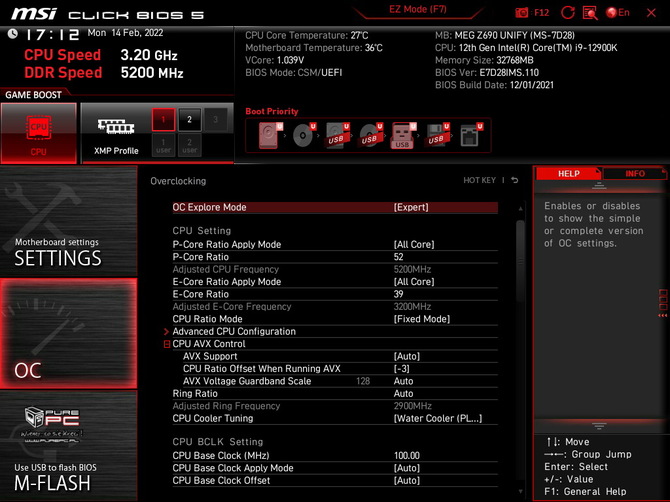The width and height of the screenshot is (670, 502).
Task: Click the HOT KEY label
Action: point(479,180)
